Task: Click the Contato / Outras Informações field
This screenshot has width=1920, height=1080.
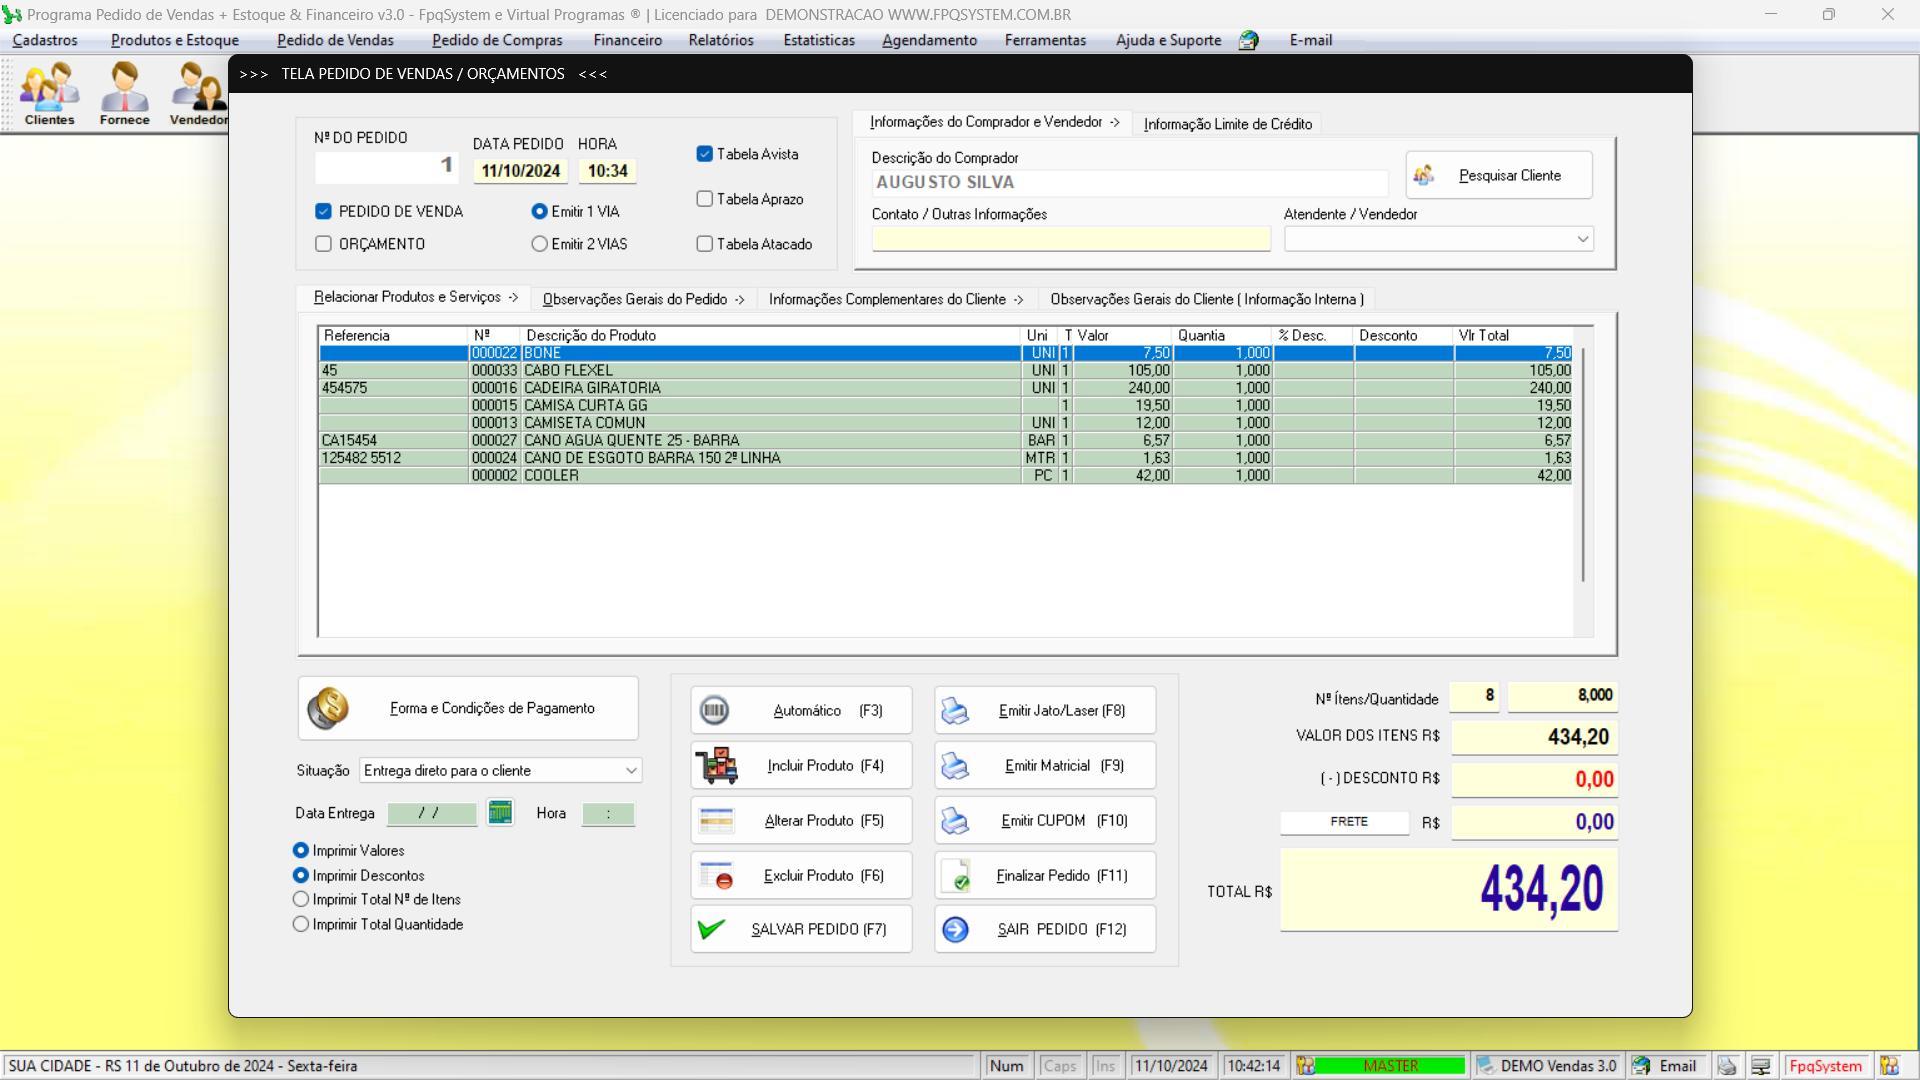Action: point(1070,239)
